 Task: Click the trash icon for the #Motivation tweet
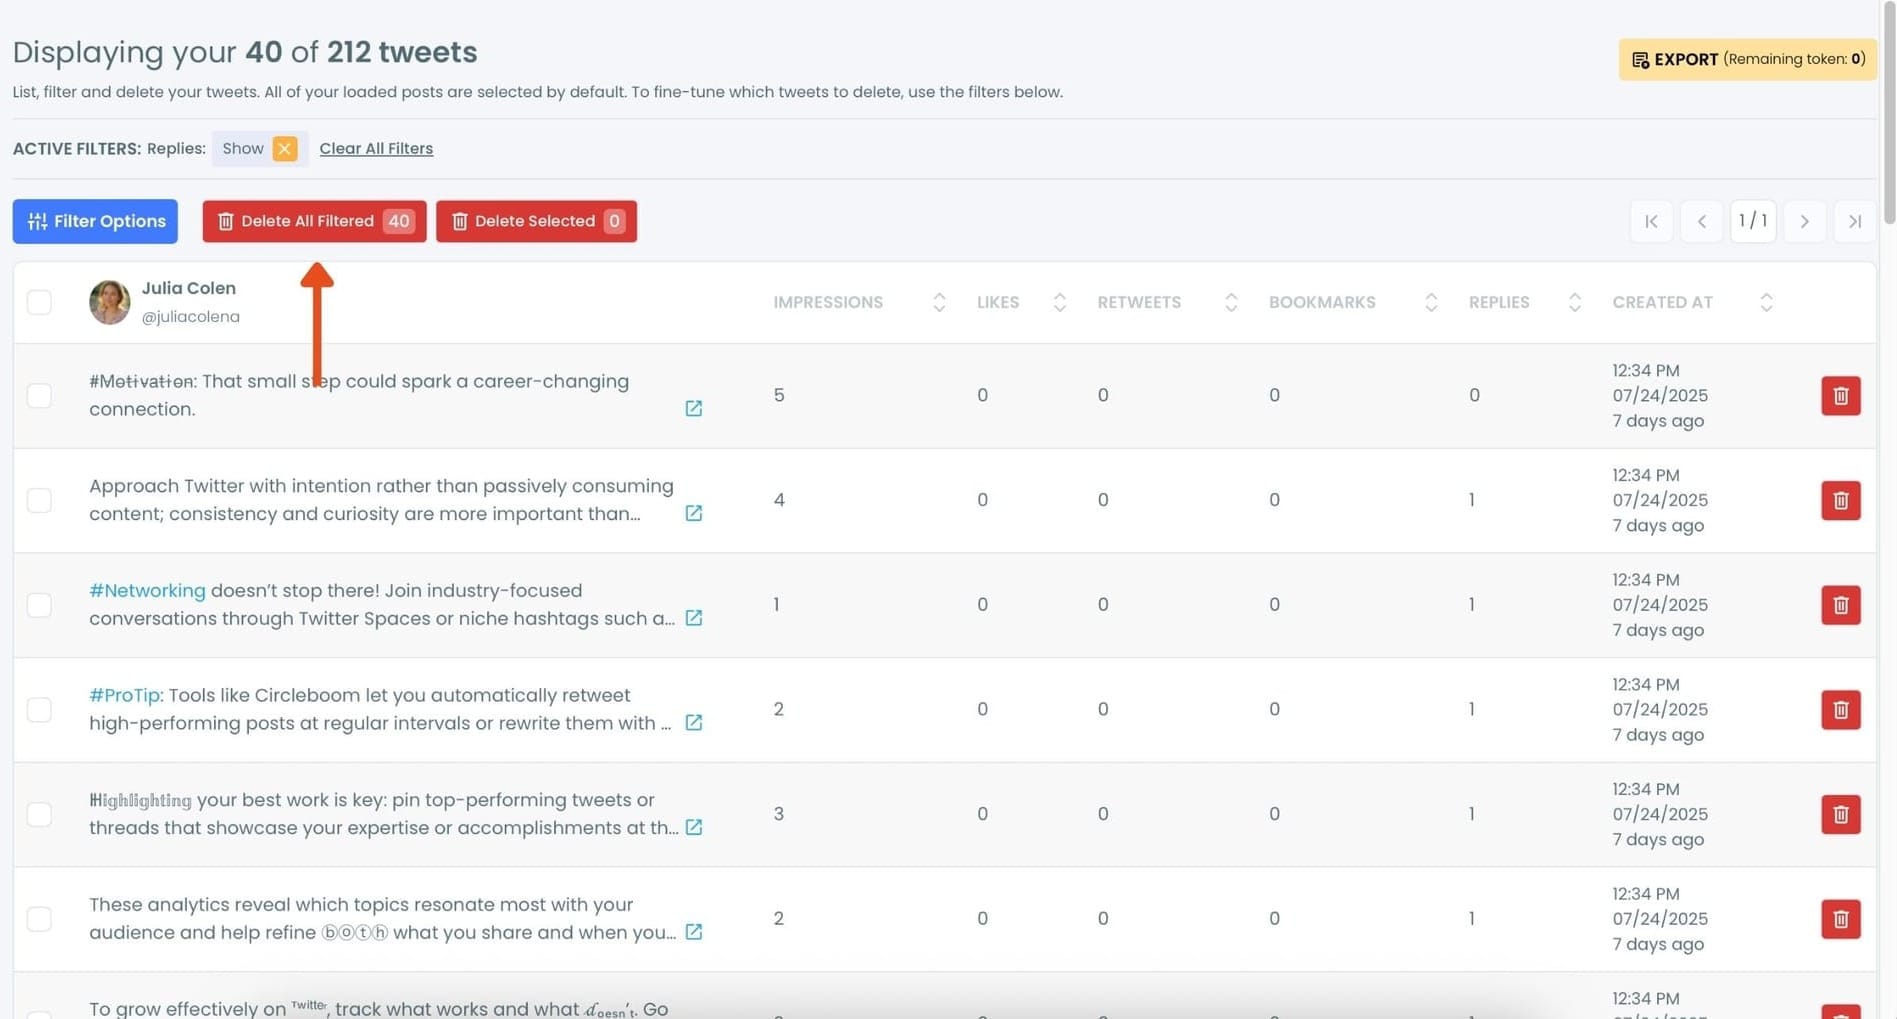(x=1840, y=396)
